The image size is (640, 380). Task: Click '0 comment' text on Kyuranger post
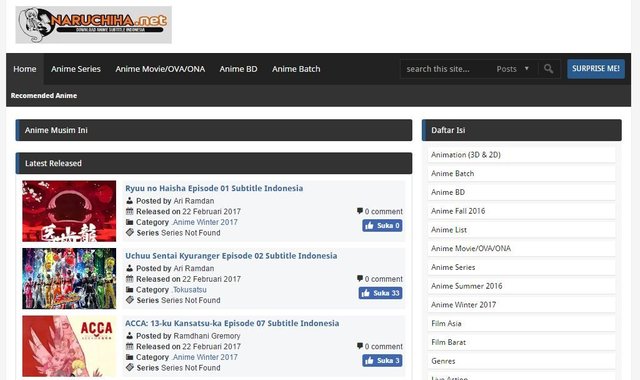383,279
